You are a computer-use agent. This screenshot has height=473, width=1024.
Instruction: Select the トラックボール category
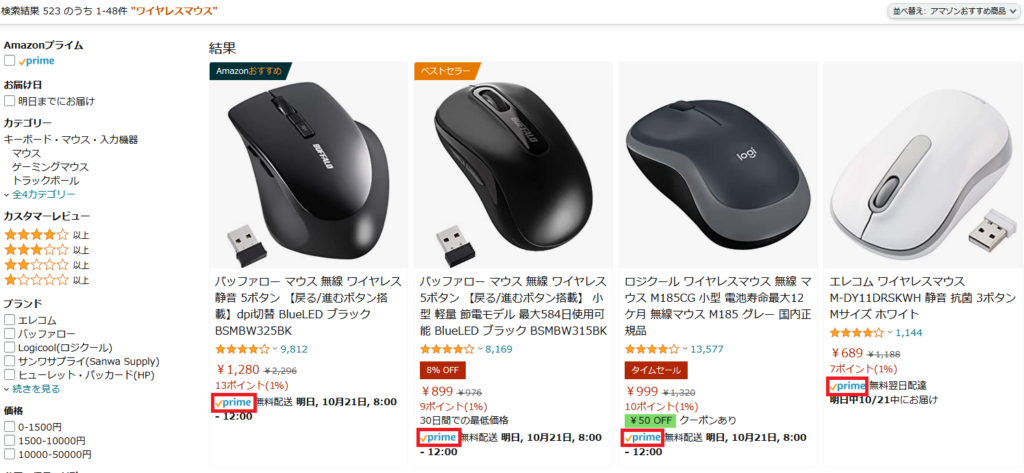(46, 180)
